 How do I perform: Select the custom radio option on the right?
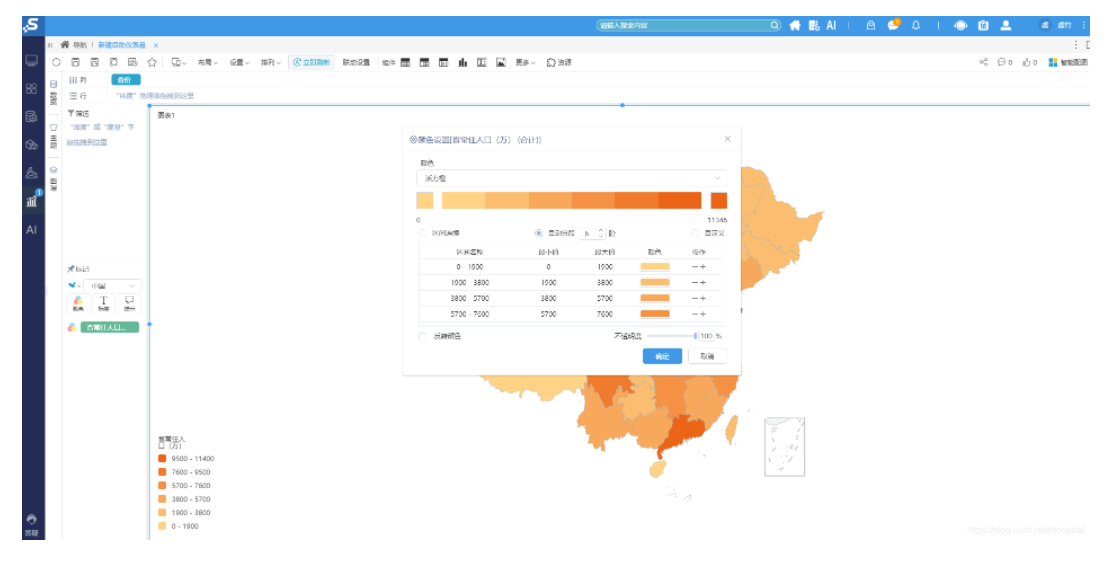(694, 233)
